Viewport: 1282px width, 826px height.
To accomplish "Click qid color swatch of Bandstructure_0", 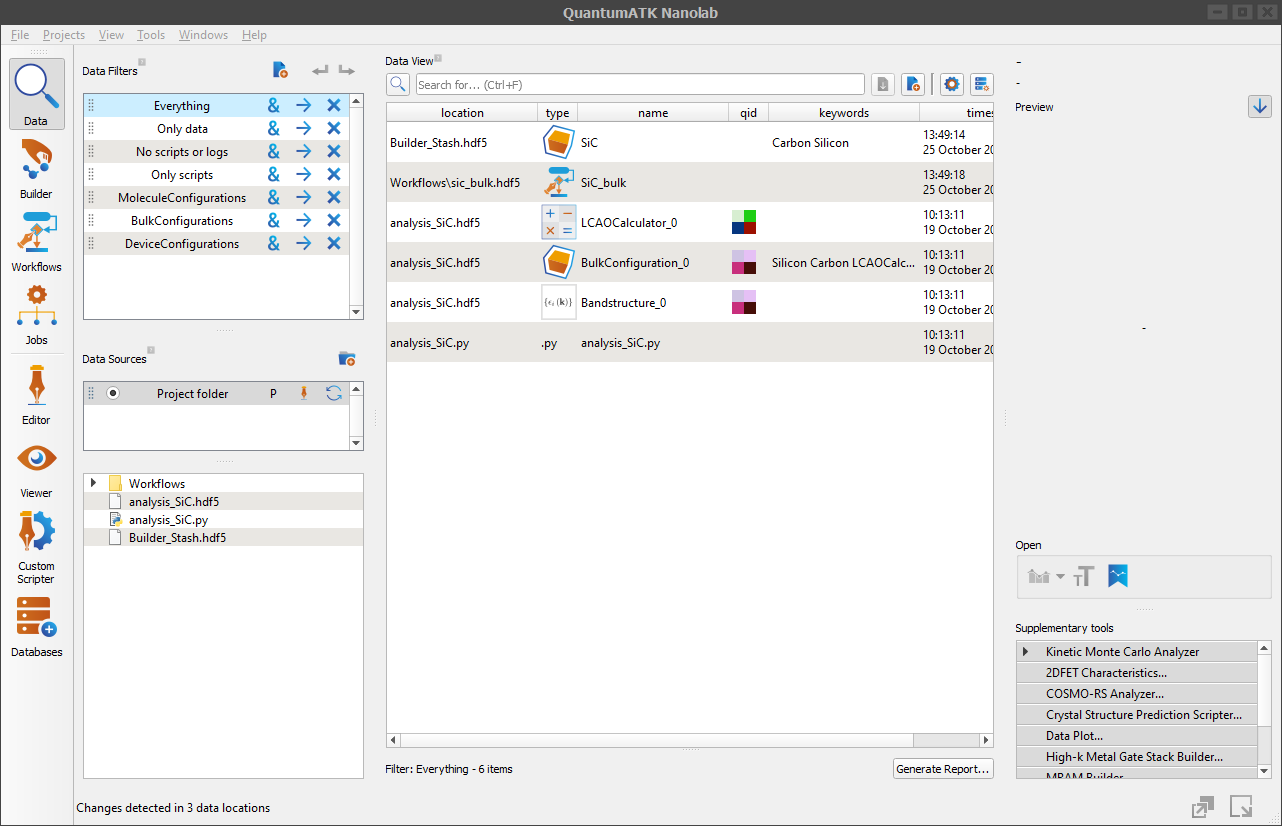I will [x=744, y=302].
